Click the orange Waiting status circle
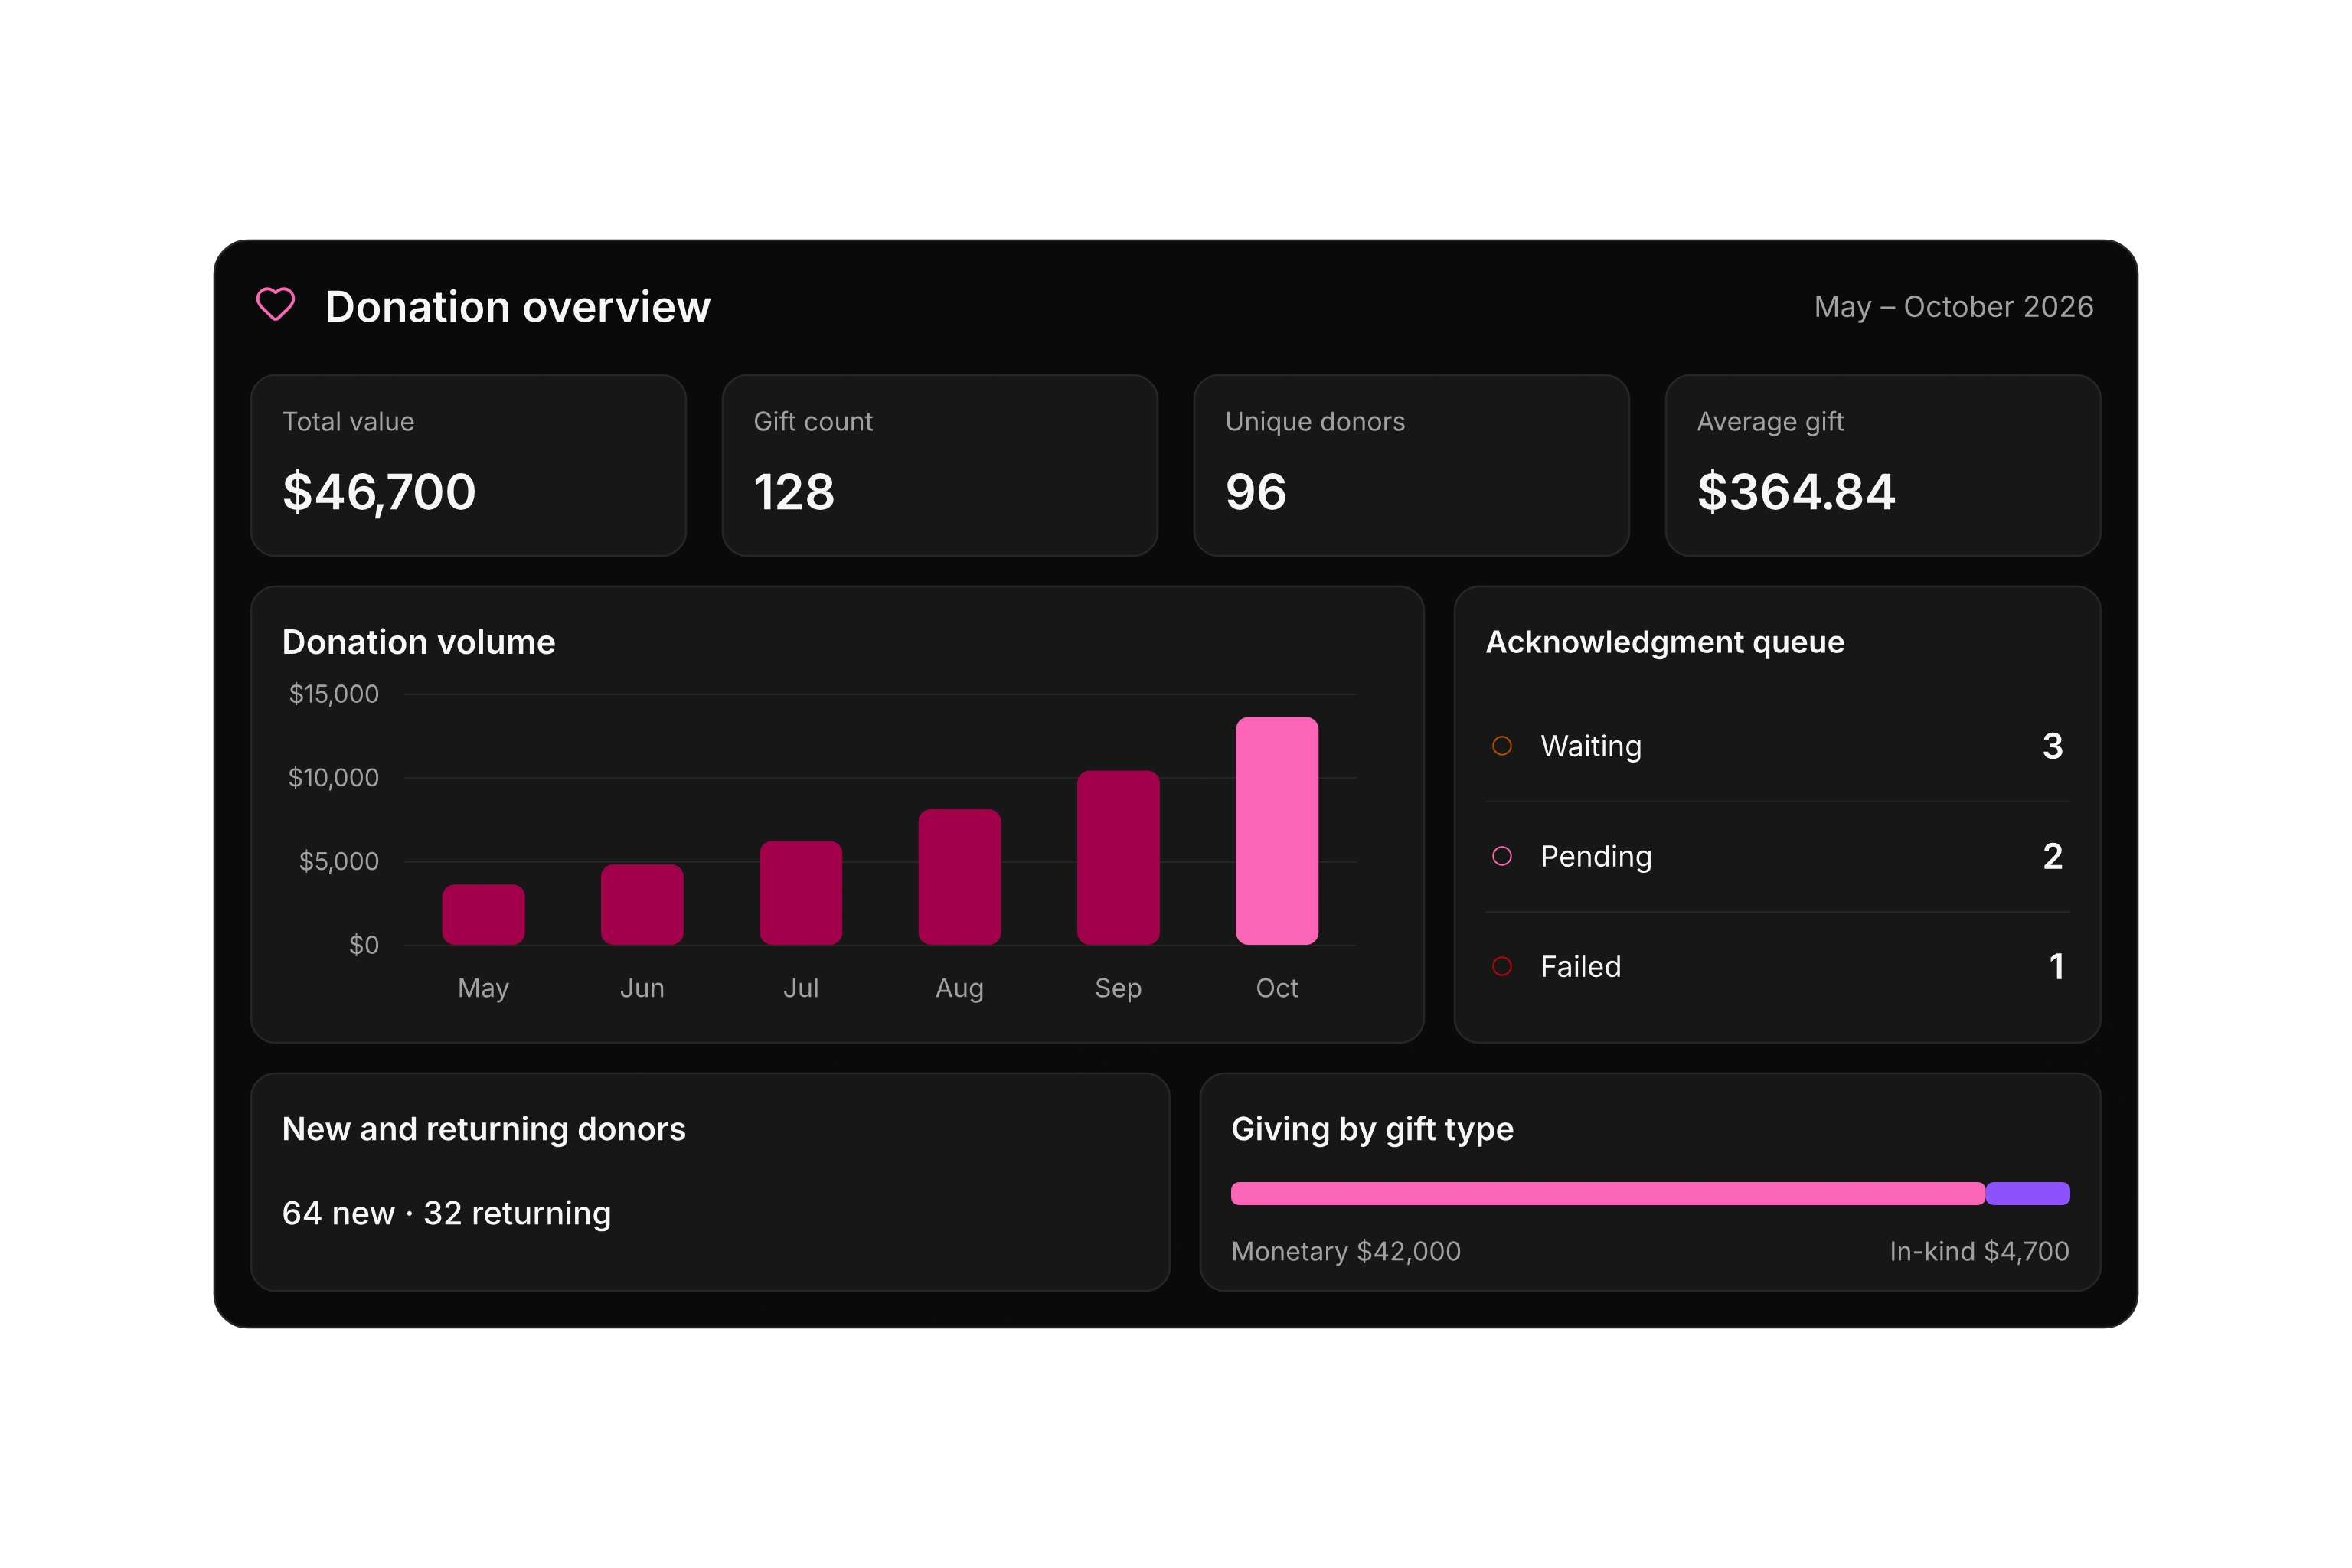The height and width of the screenshot is (1568, 2352). click(1502, 746)
